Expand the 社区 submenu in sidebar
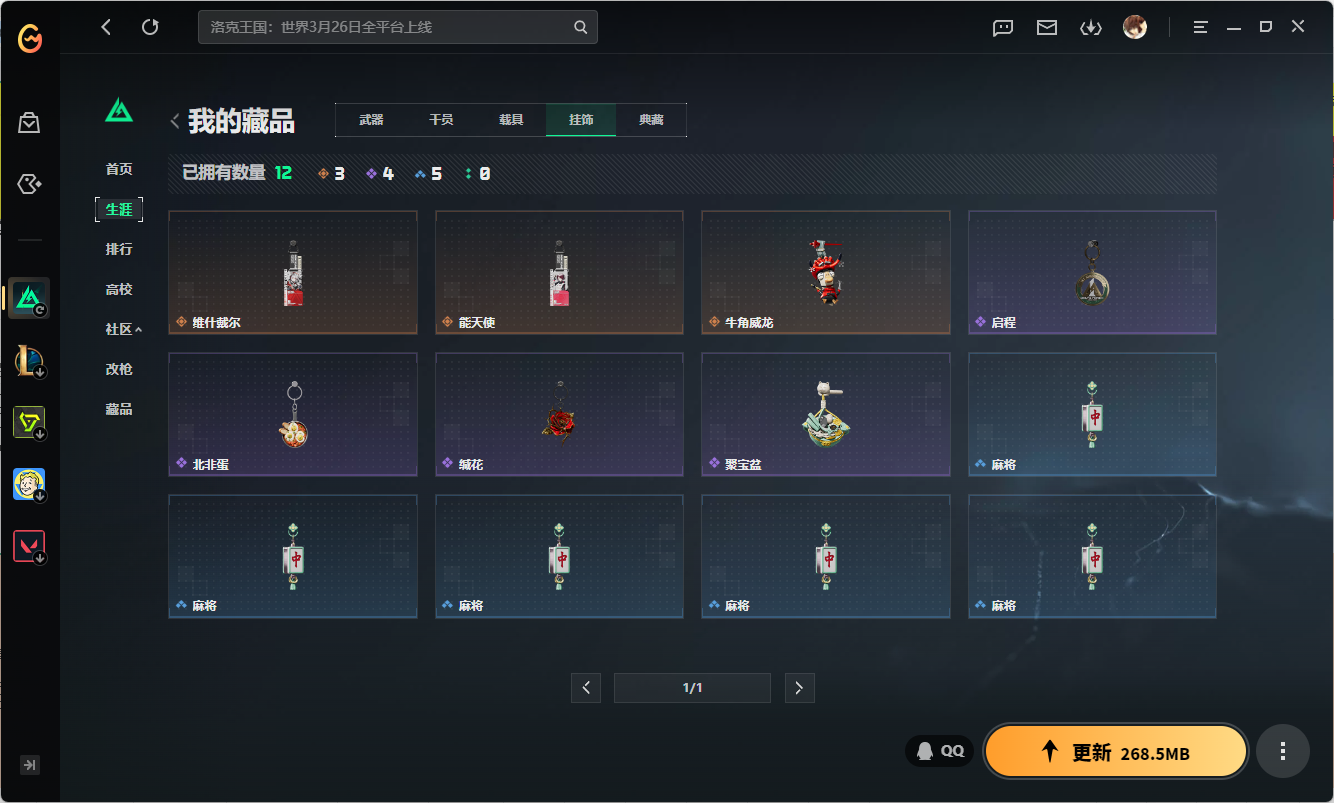Image resolution: width=1334 pixels, height=803 pixels. (123, 329)
